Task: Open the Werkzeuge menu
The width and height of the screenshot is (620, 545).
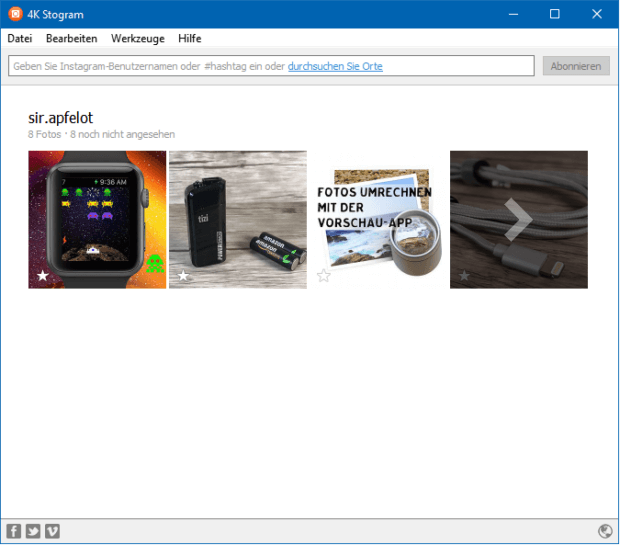Action: (138, 38)
